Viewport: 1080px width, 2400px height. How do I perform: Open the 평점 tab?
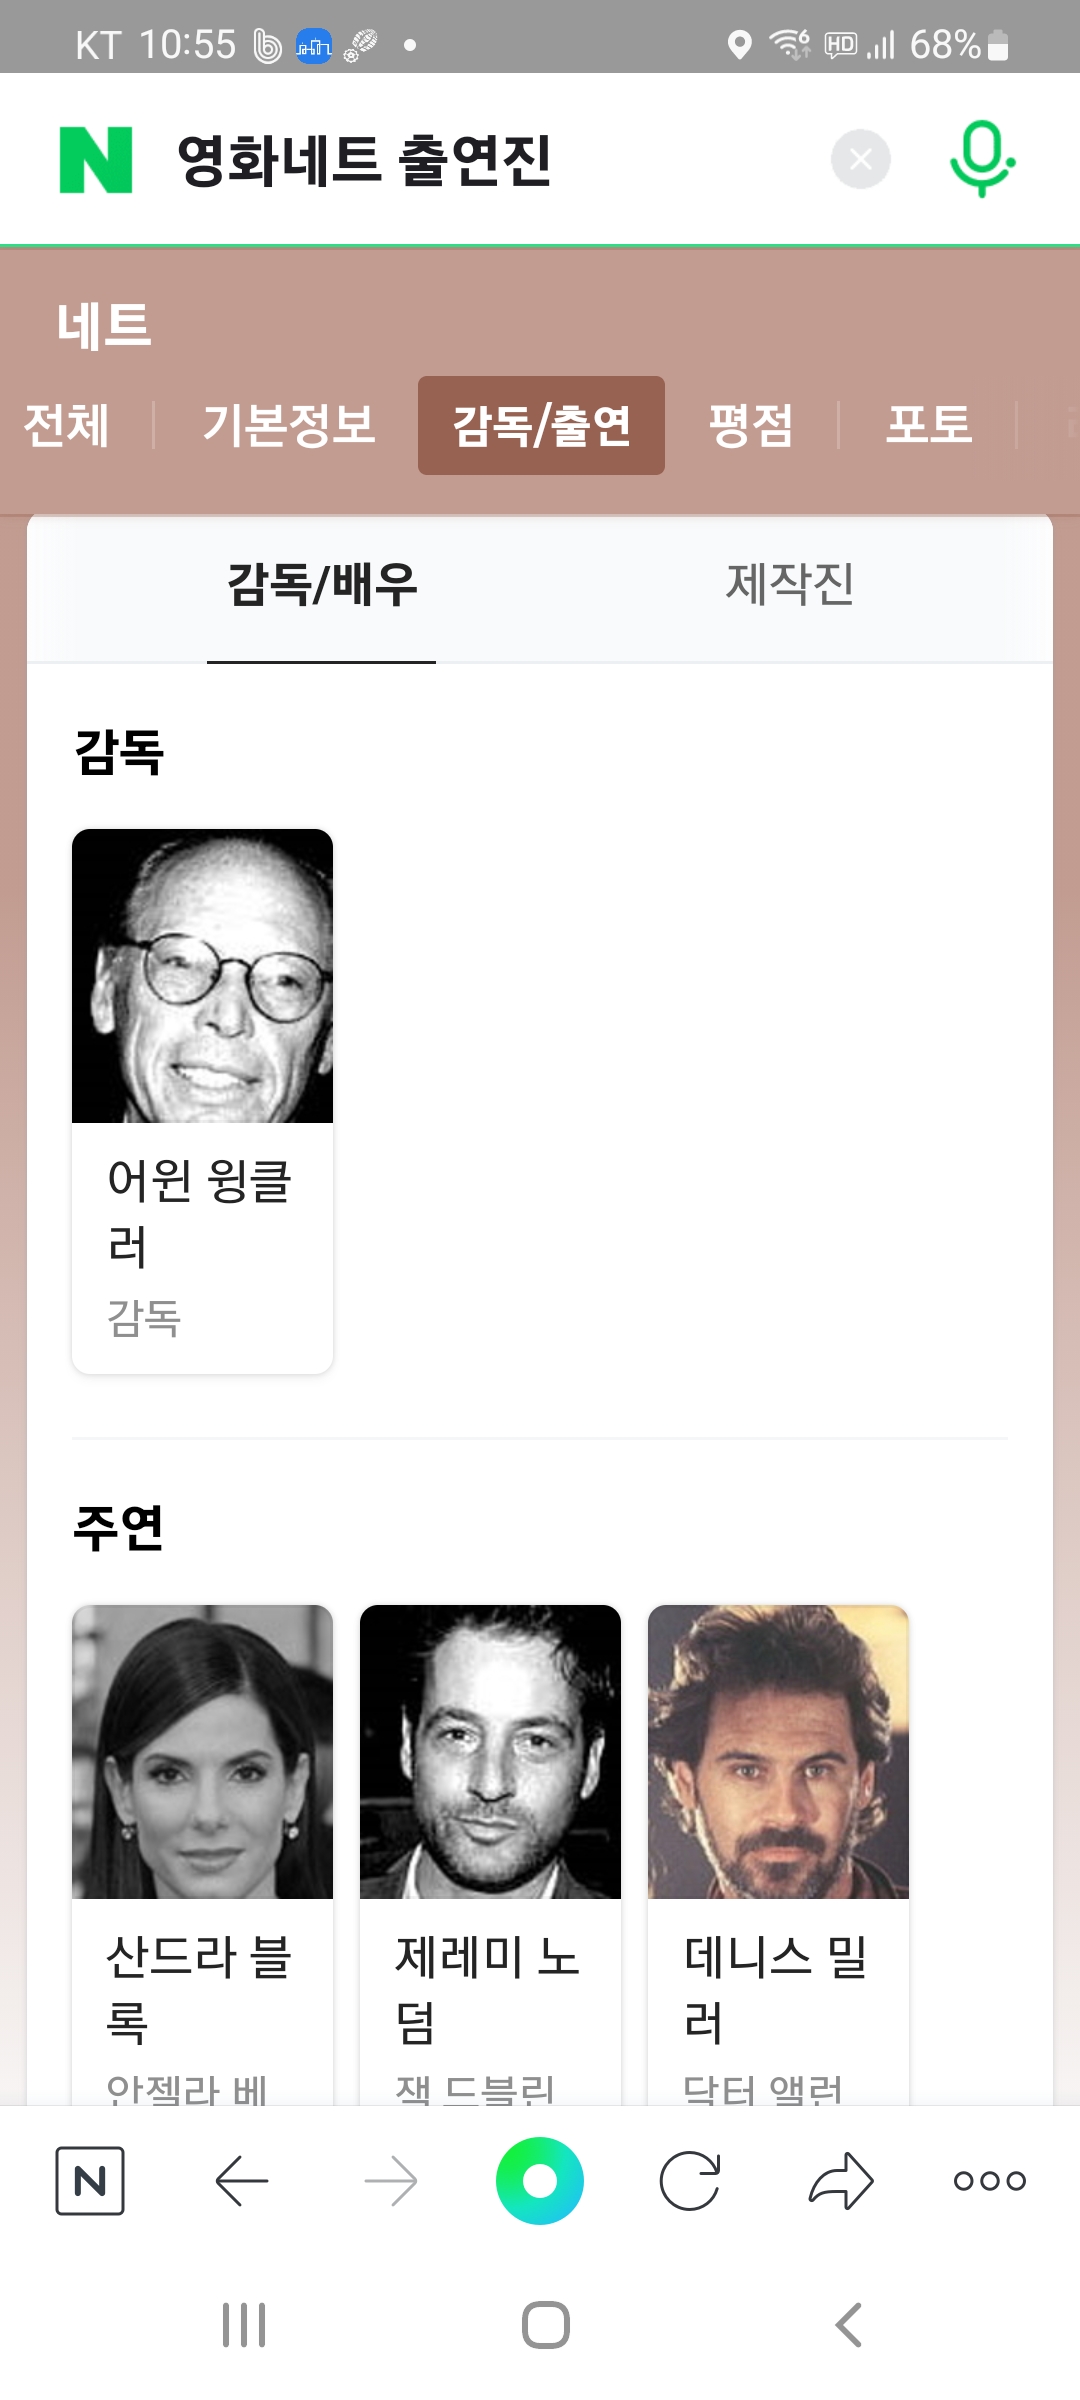(x=751, y=425)
